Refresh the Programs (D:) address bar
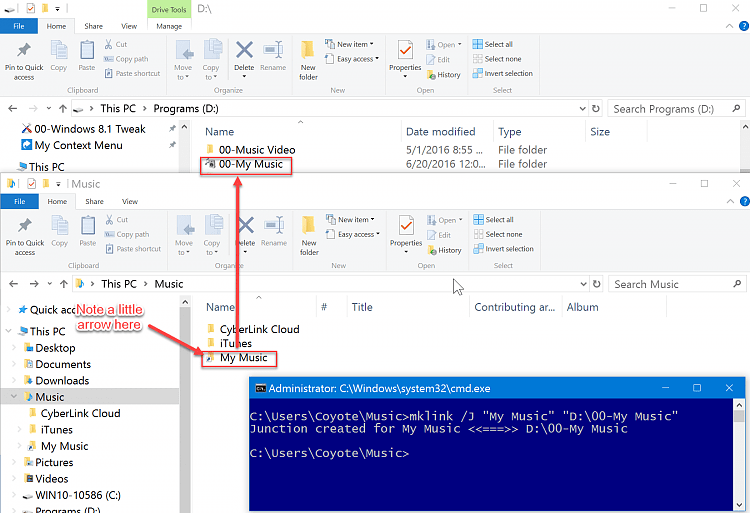Screen dimensions: 750x513 click(x=596, y=109)
